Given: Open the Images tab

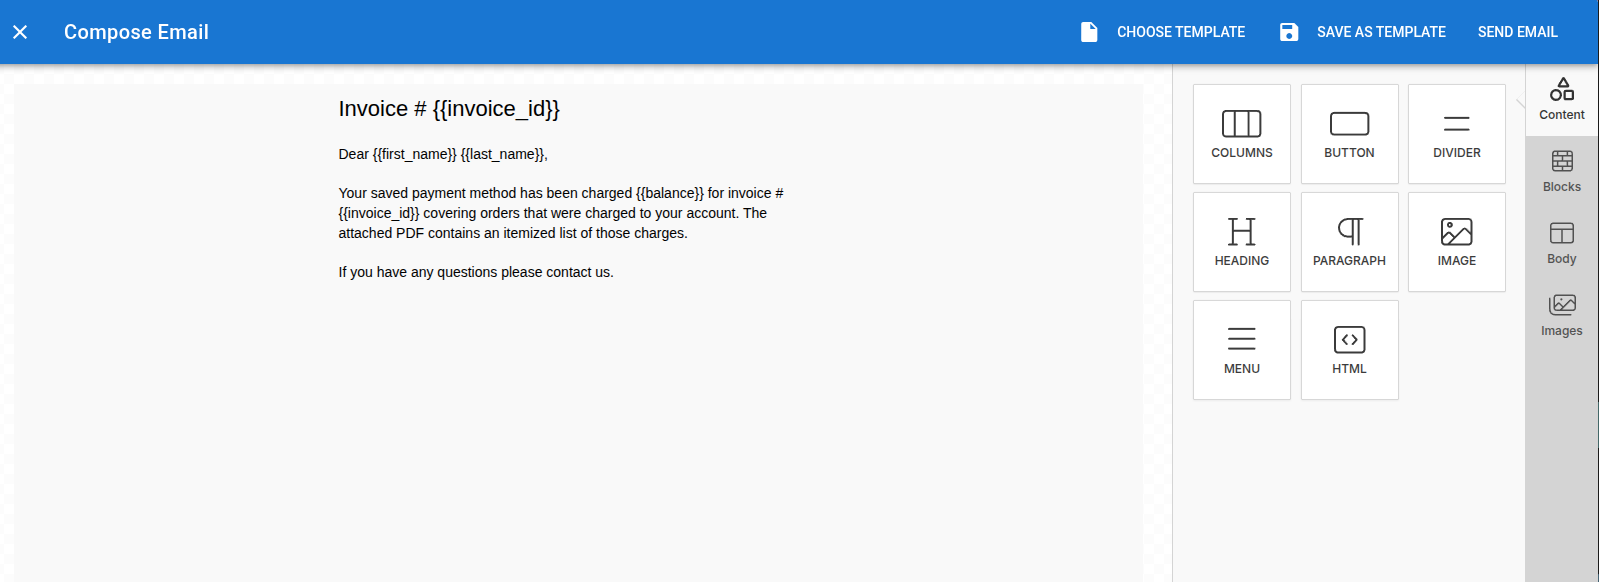Looking at the screenshot, I should tap(1561, 316).
